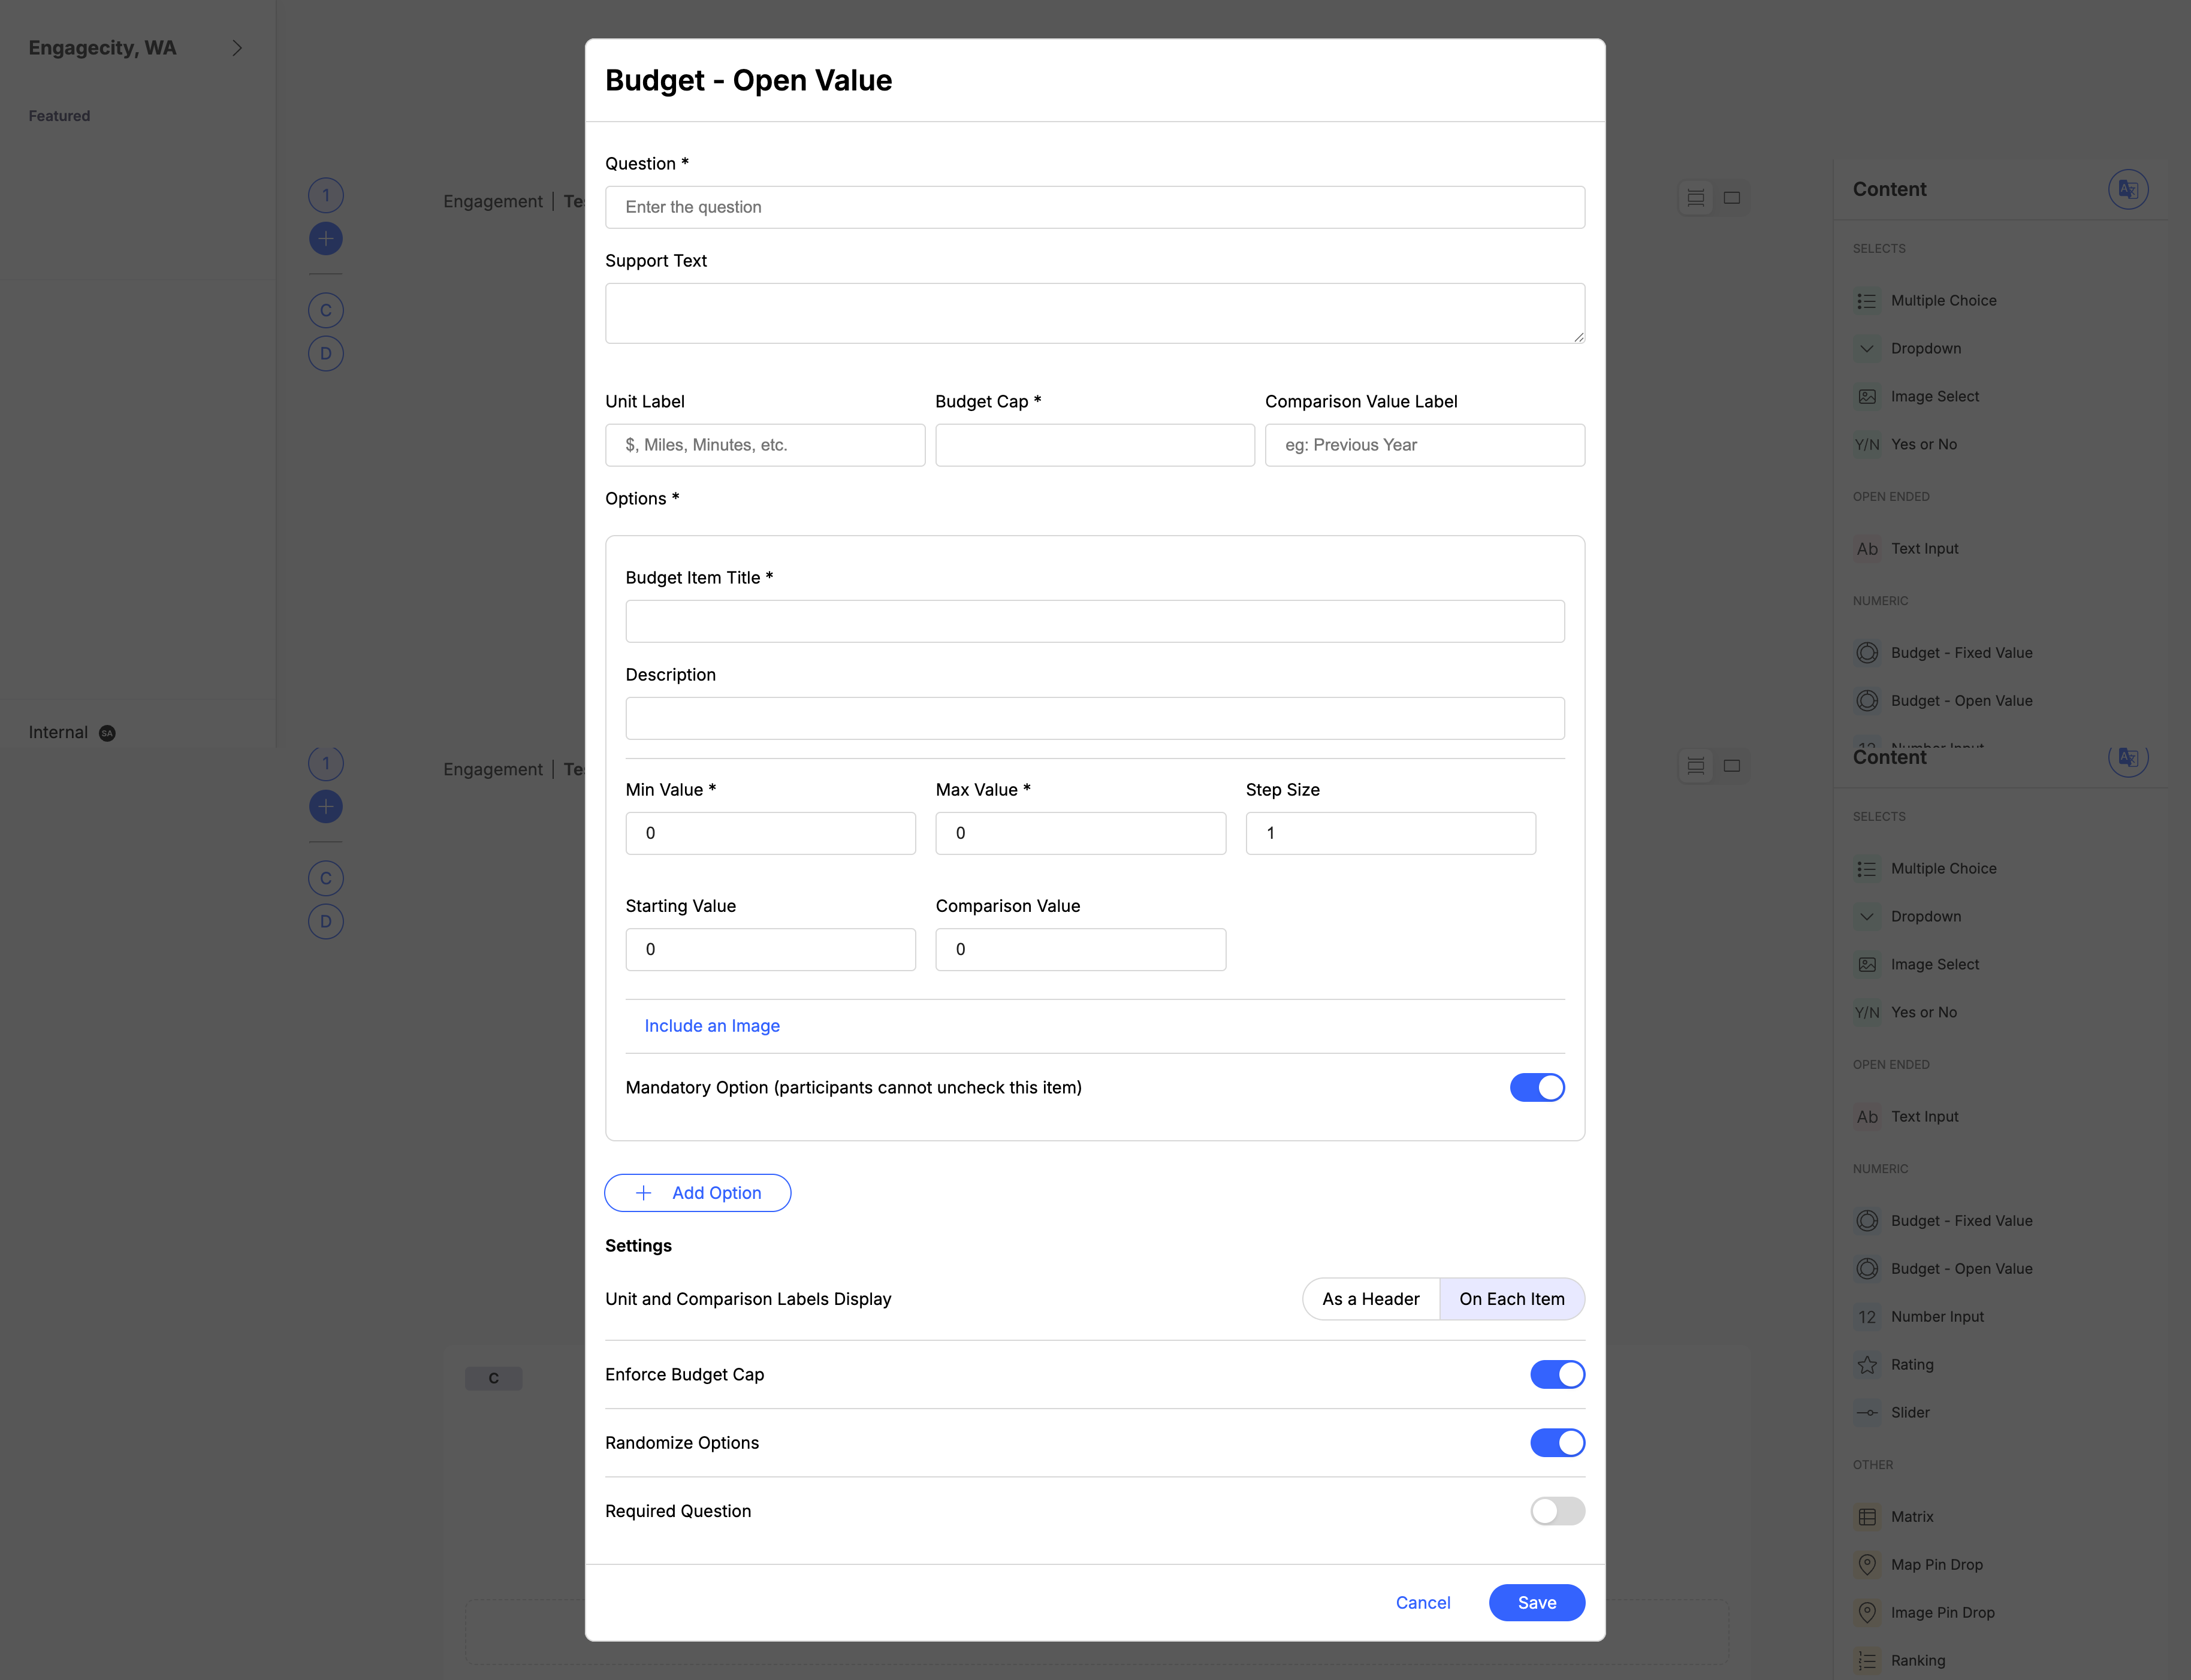Click the Ranking list icon

pos(1866,1660)
